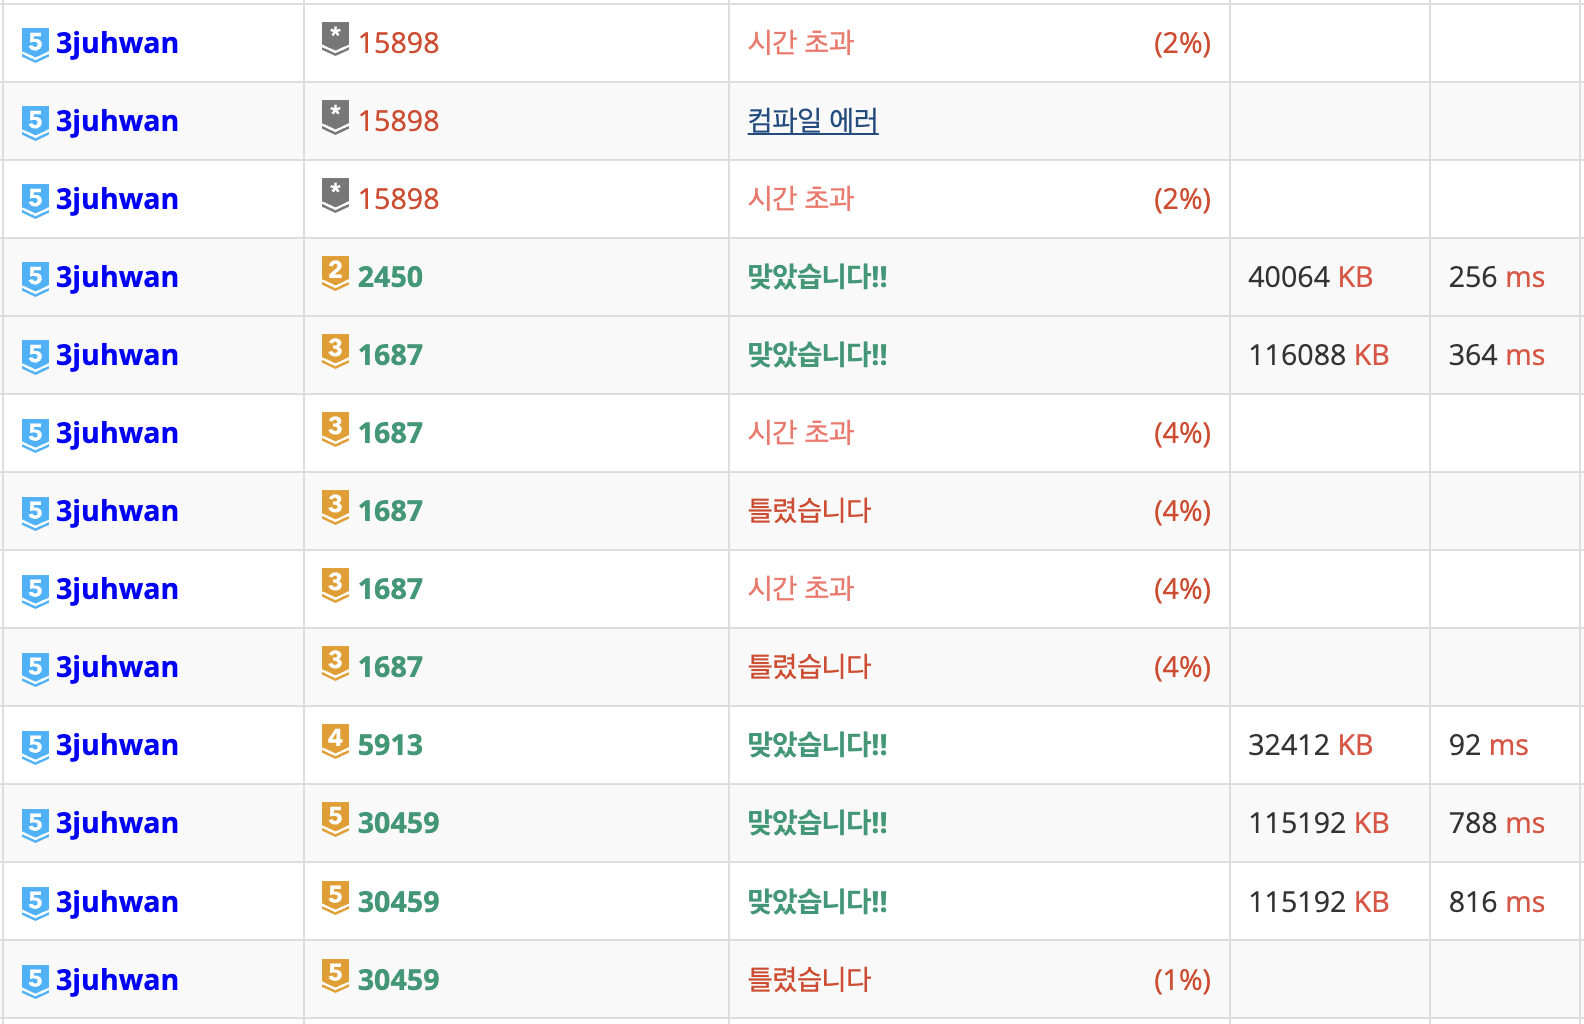This screenshot has height=1024, width=1584.
Task: Open problem 15898 in the topmost row
Action: coord(398,43)
